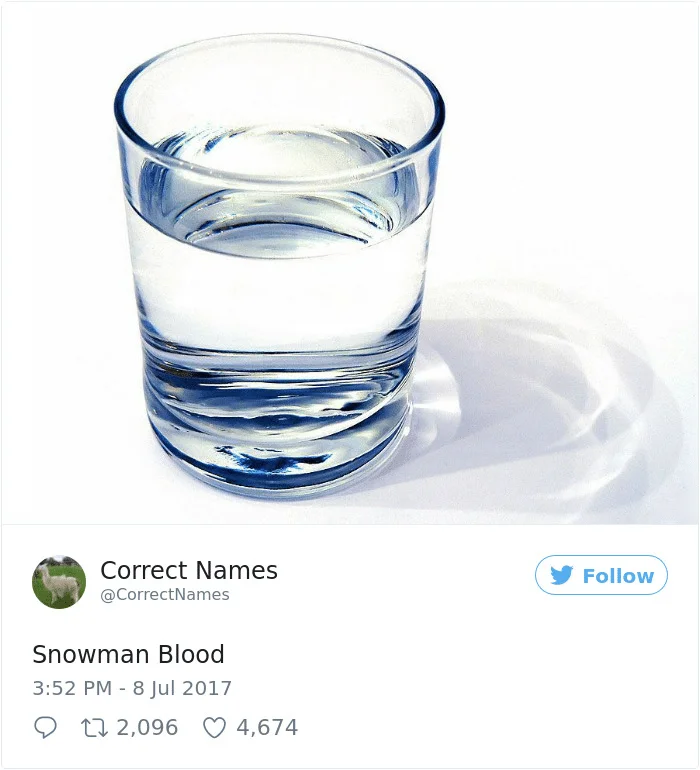The height and width of the screenshot is (770, 700).
Task: View the 4,674 likes count
Action: coord(267,727)
